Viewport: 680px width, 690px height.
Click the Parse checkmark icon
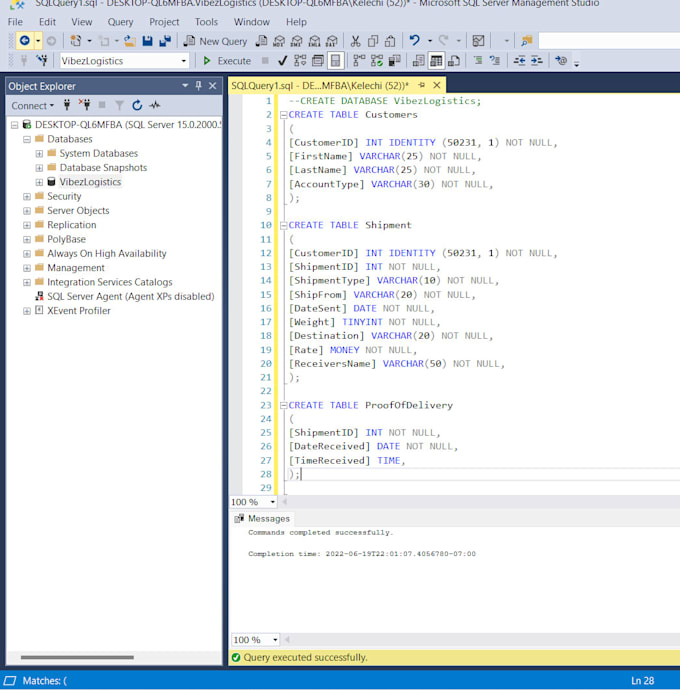[283, 60]
